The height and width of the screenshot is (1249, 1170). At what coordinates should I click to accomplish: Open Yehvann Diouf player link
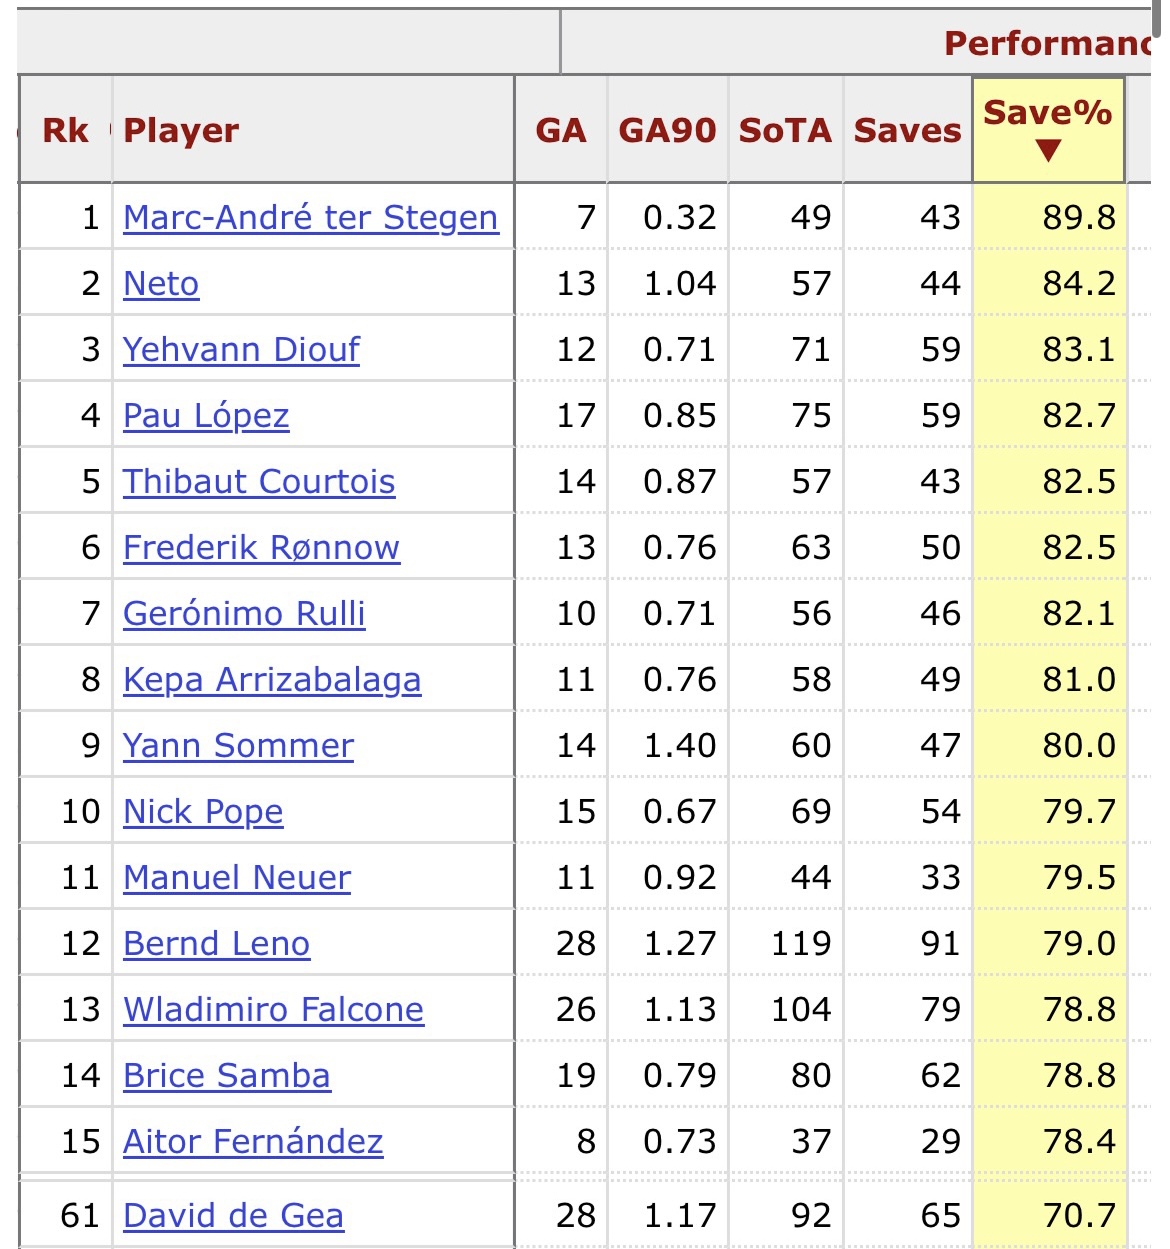tap(241, 349)
